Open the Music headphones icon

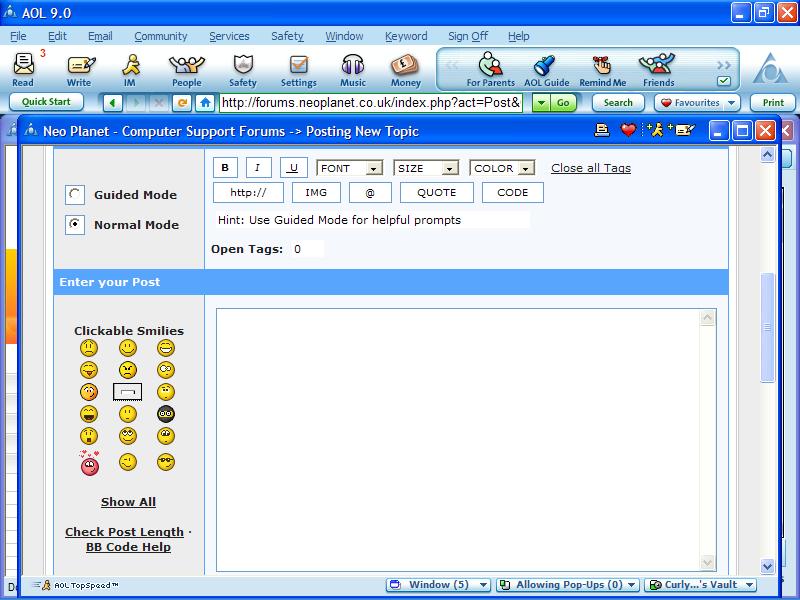[353, 69]
